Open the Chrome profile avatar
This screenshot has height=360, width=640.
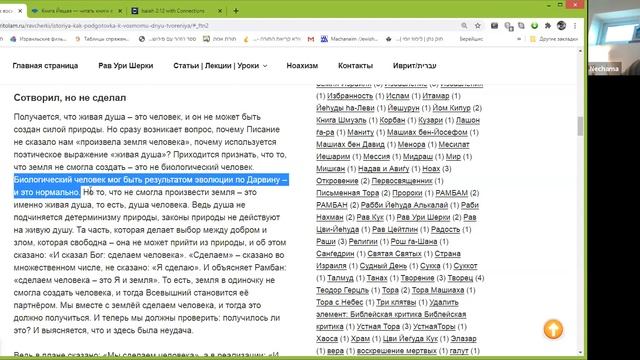click(x=562, y=25)
